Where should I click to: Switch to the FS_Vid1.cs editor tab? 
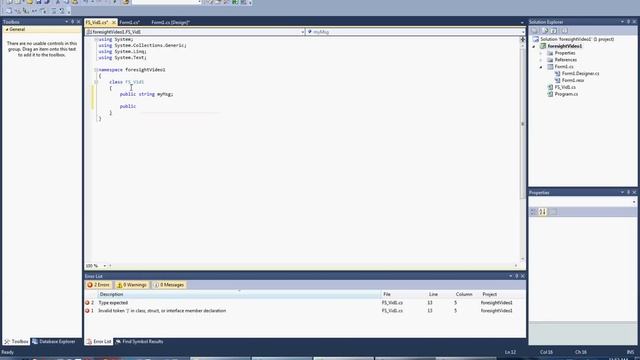[x=97, y=22]
